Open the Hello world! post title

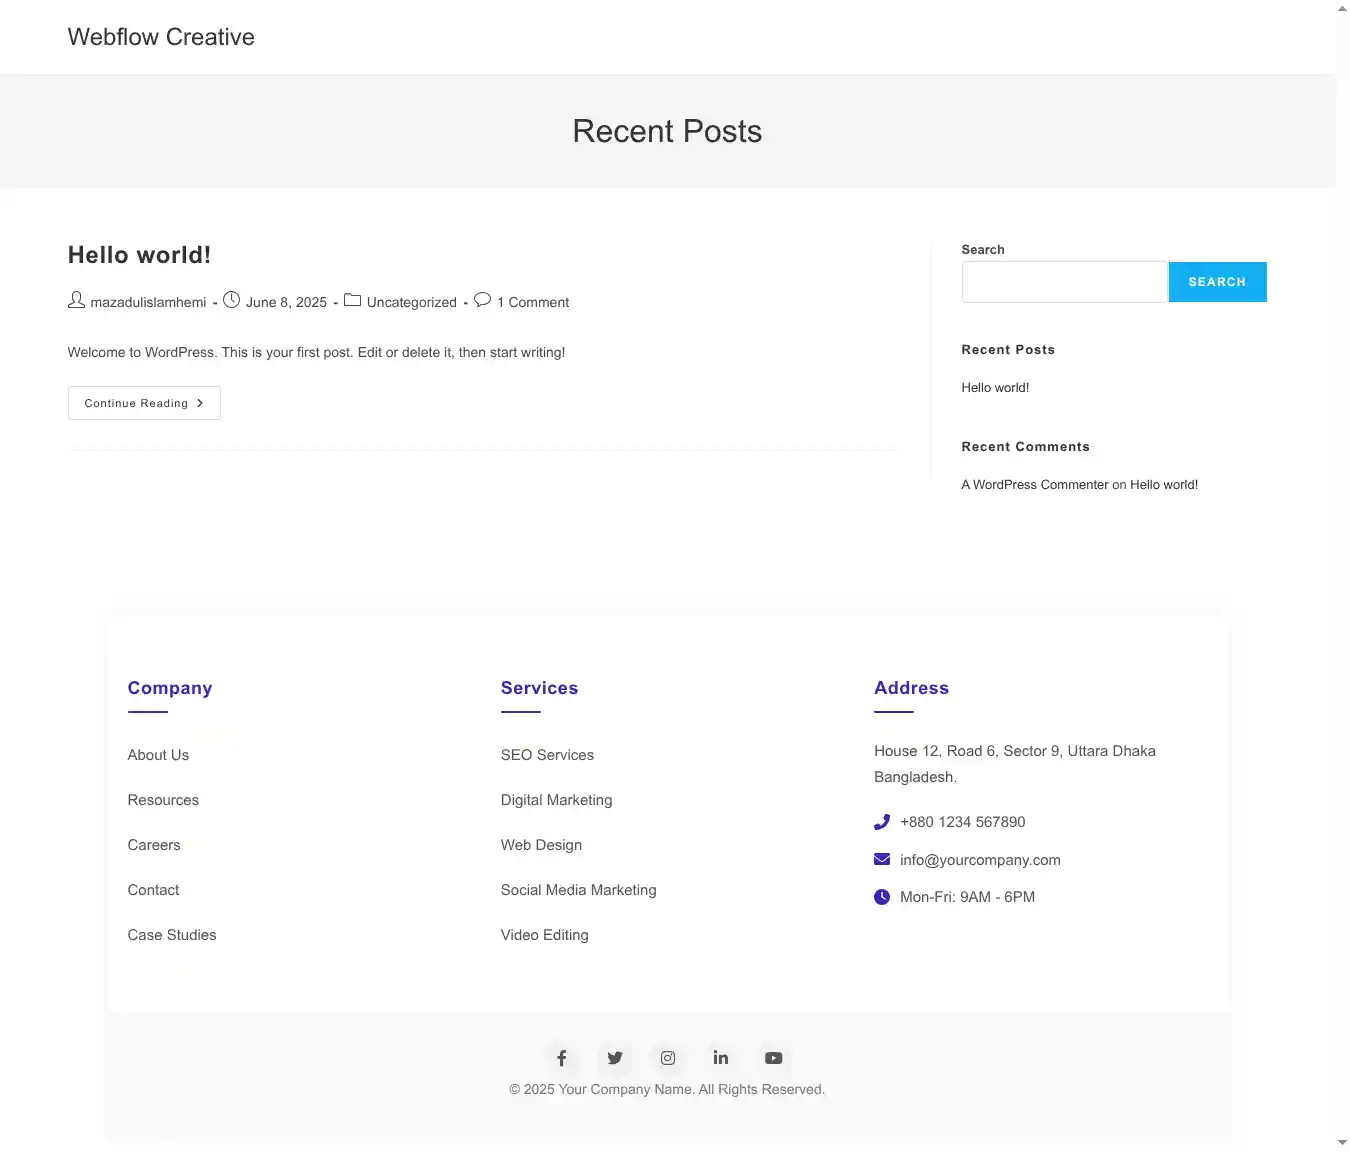pyautogui.click(x=139, y=255)
